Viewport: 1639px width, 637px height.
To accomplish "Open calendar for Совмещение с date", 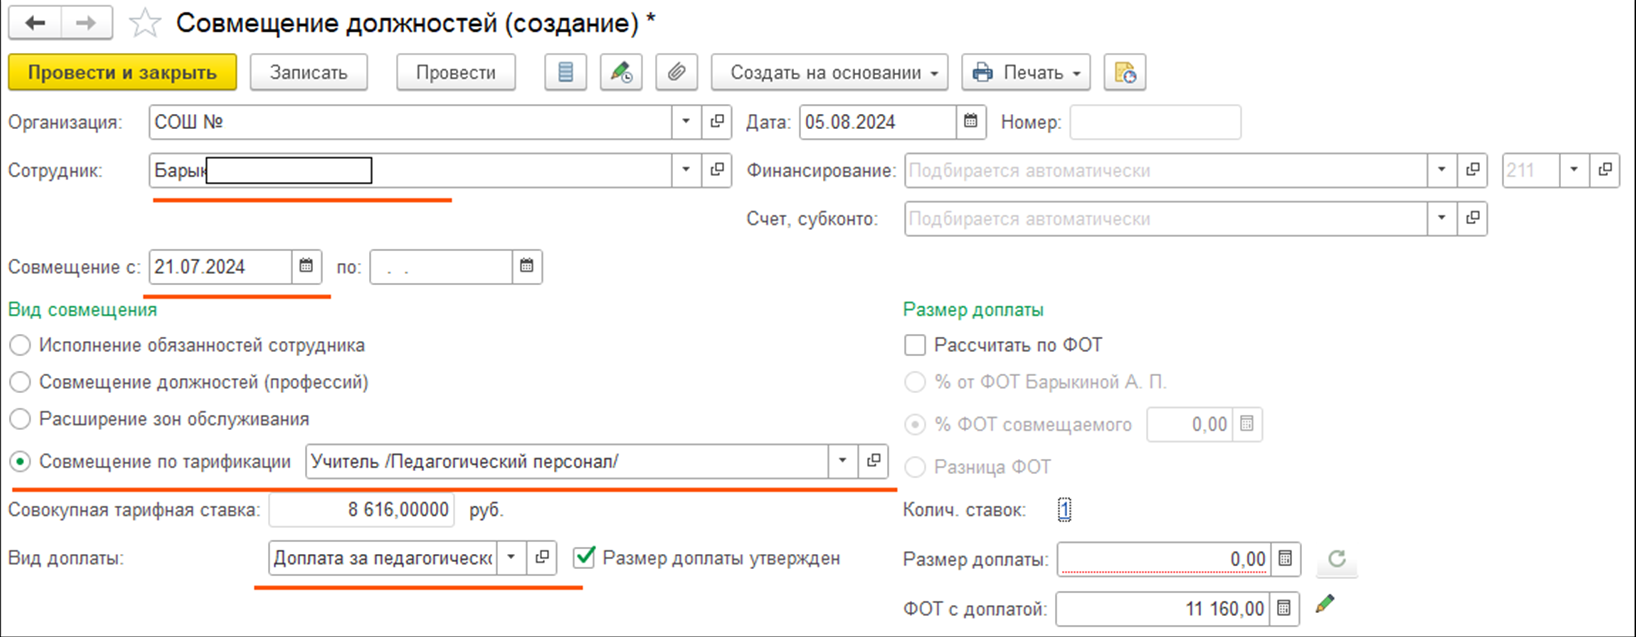I will coord(306,267).
